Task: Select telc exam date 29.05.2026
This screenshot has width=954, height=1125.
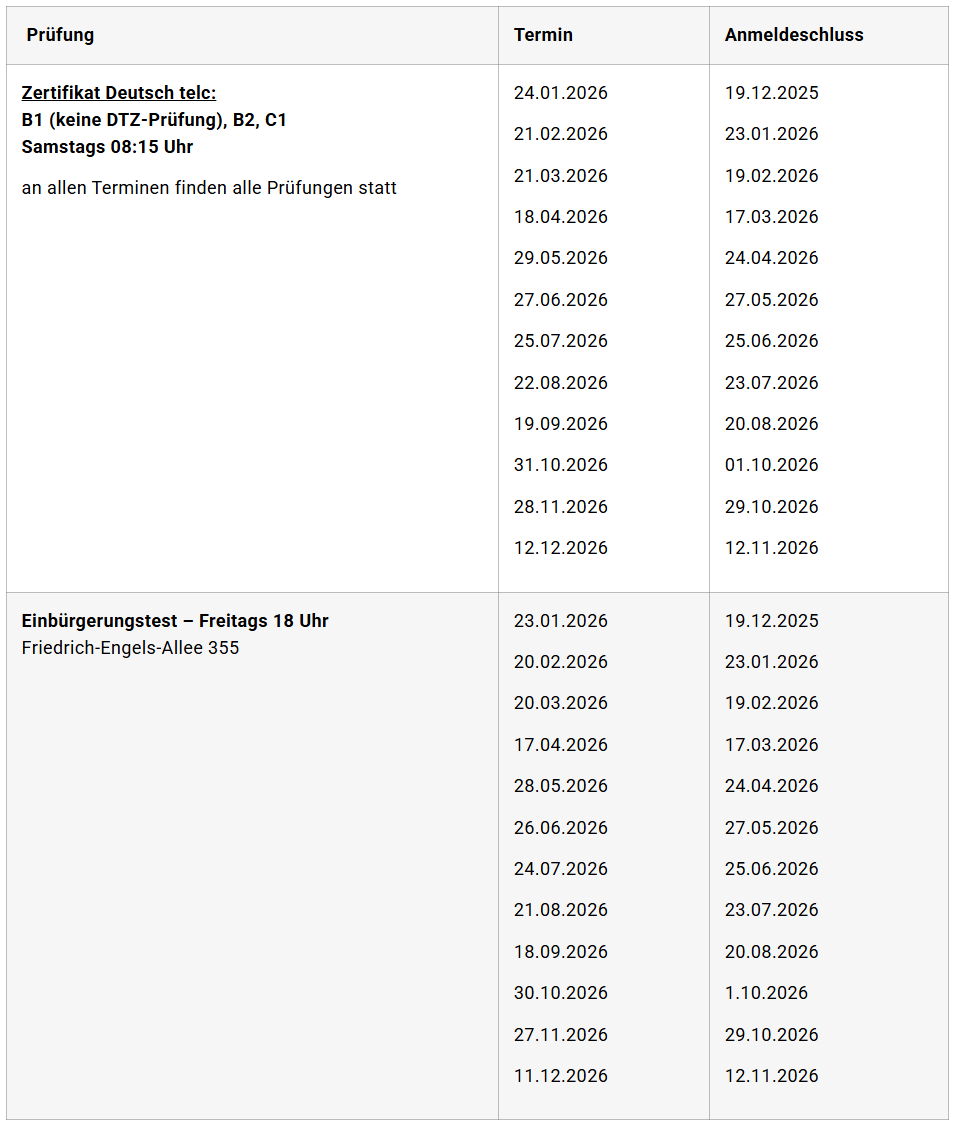Action: coord(560,258)
